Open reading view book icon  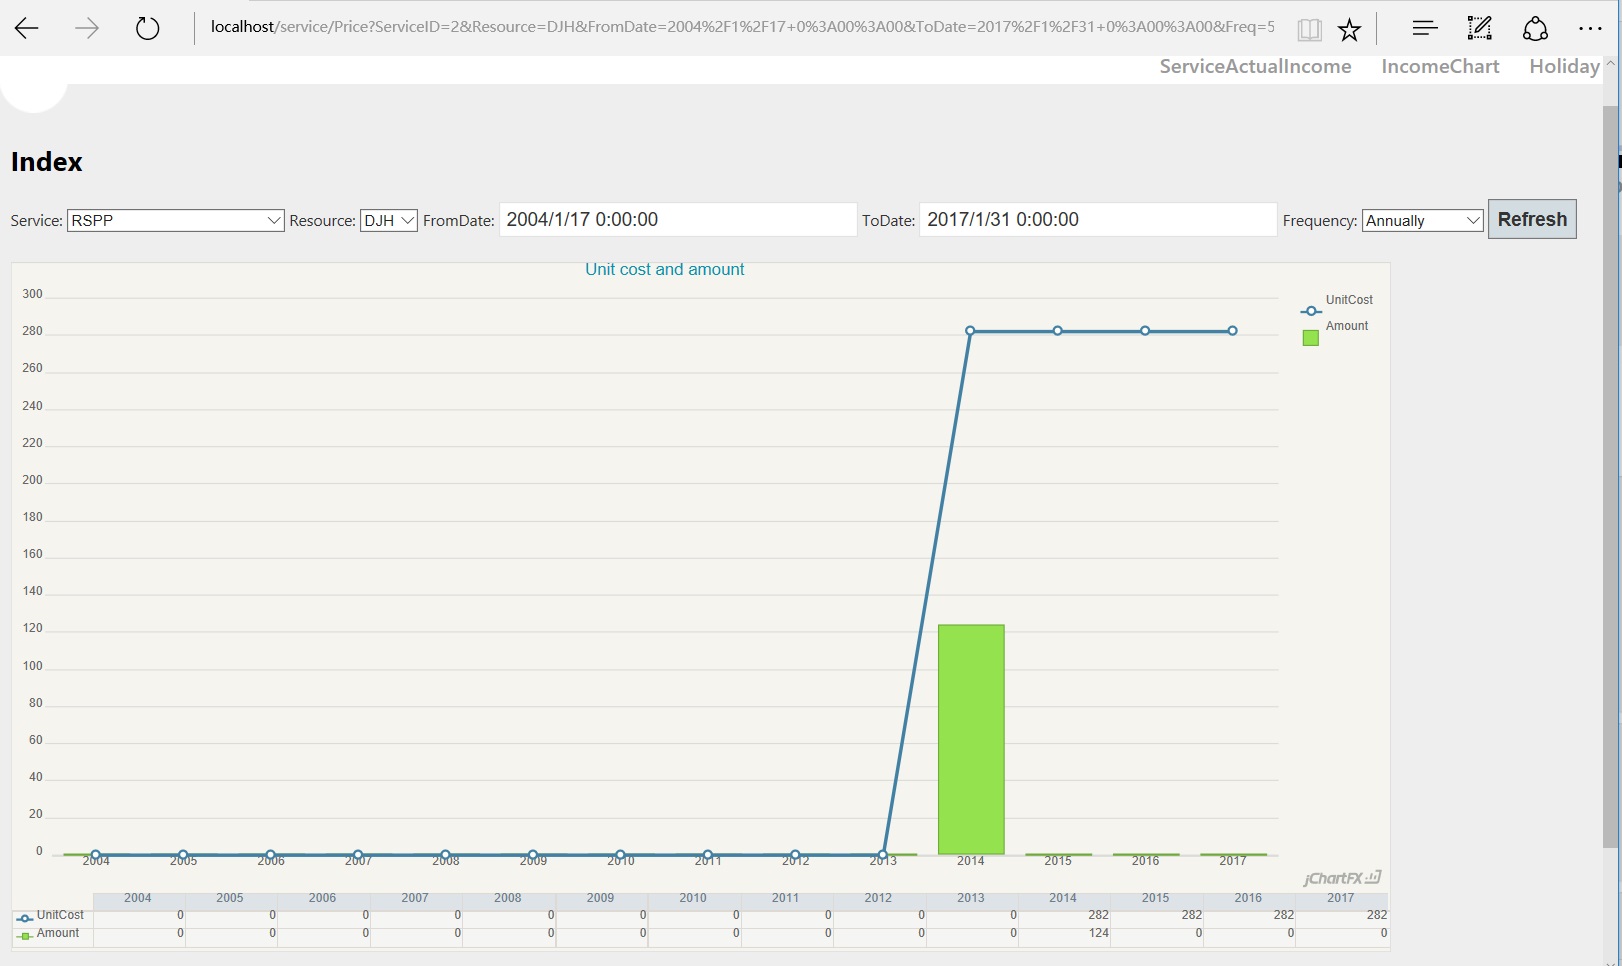coord(1309,30)
